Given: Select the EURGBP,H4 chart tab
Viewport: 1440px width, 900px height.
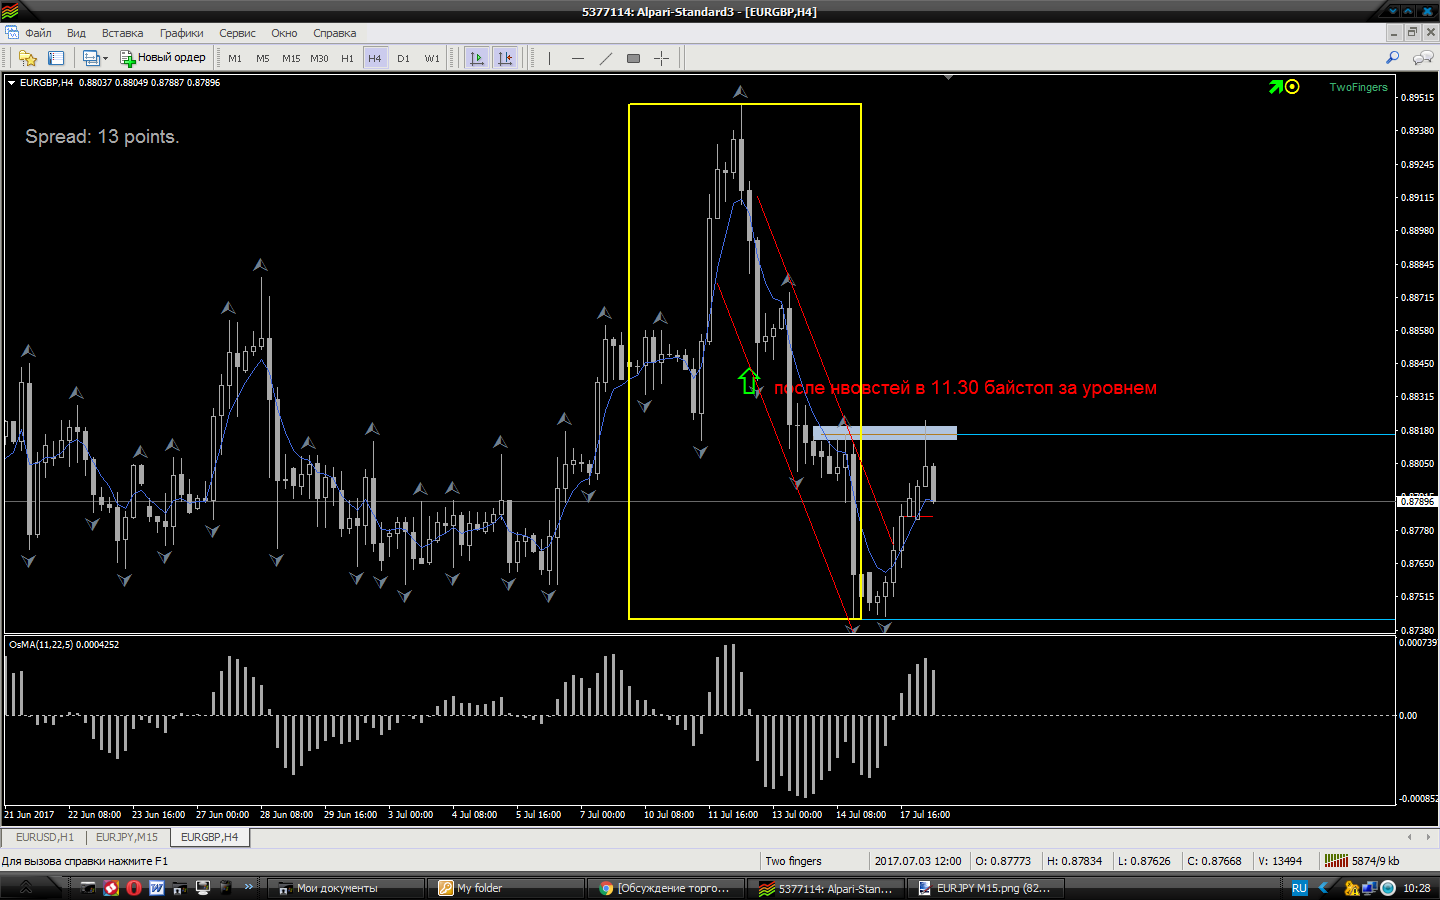Looking at the screenshot, I should pos(209,837).
